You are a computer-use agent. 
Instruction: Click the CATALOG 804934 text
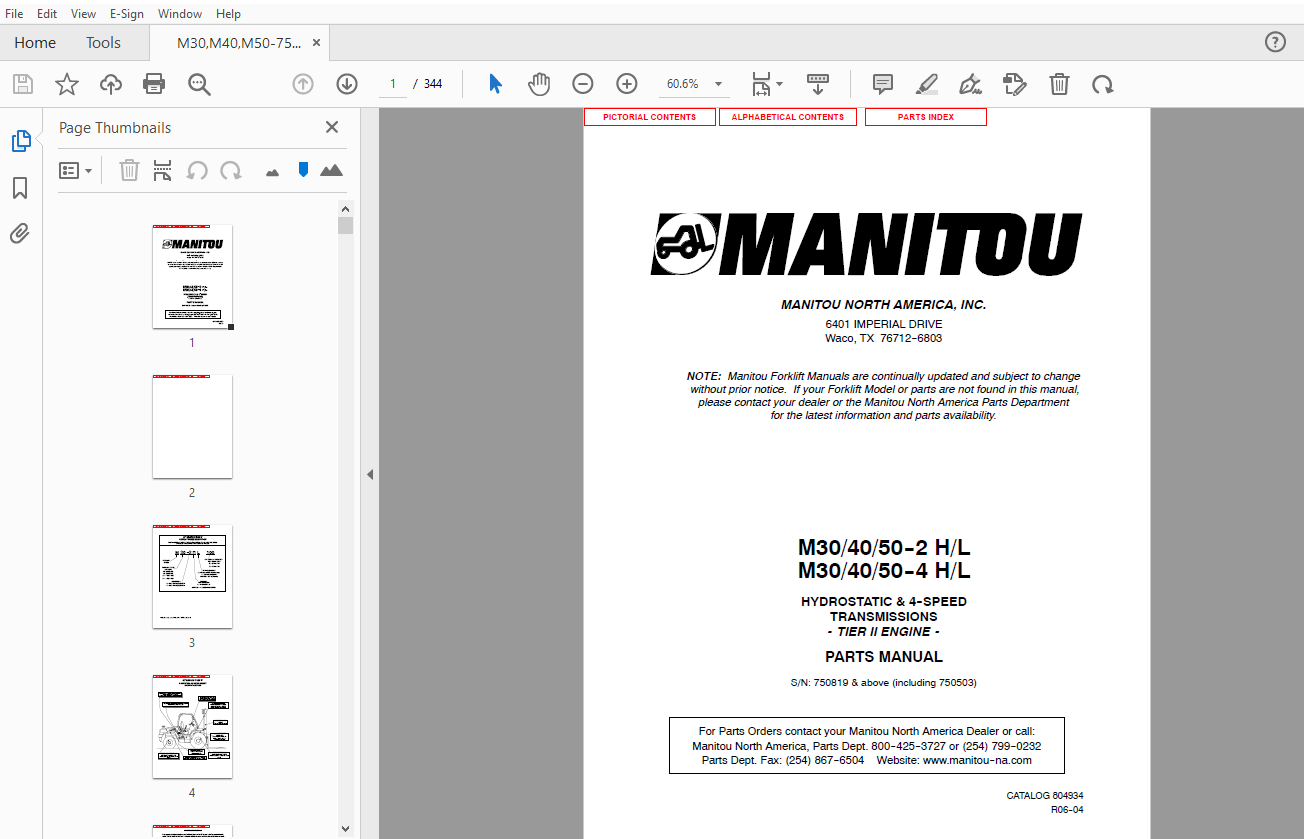(x=1045, y=796)
